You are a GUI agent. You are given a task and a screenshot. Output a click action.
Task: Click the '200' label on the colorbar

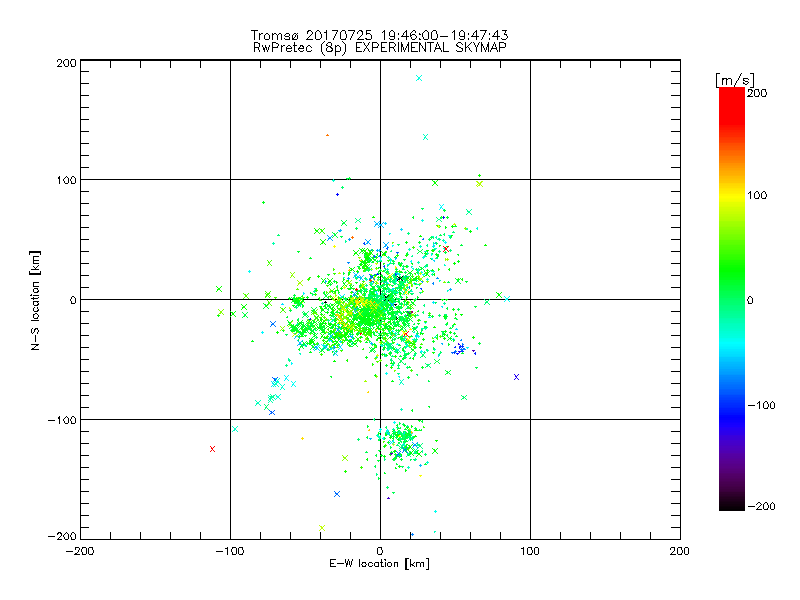click(x=757, y=93)
